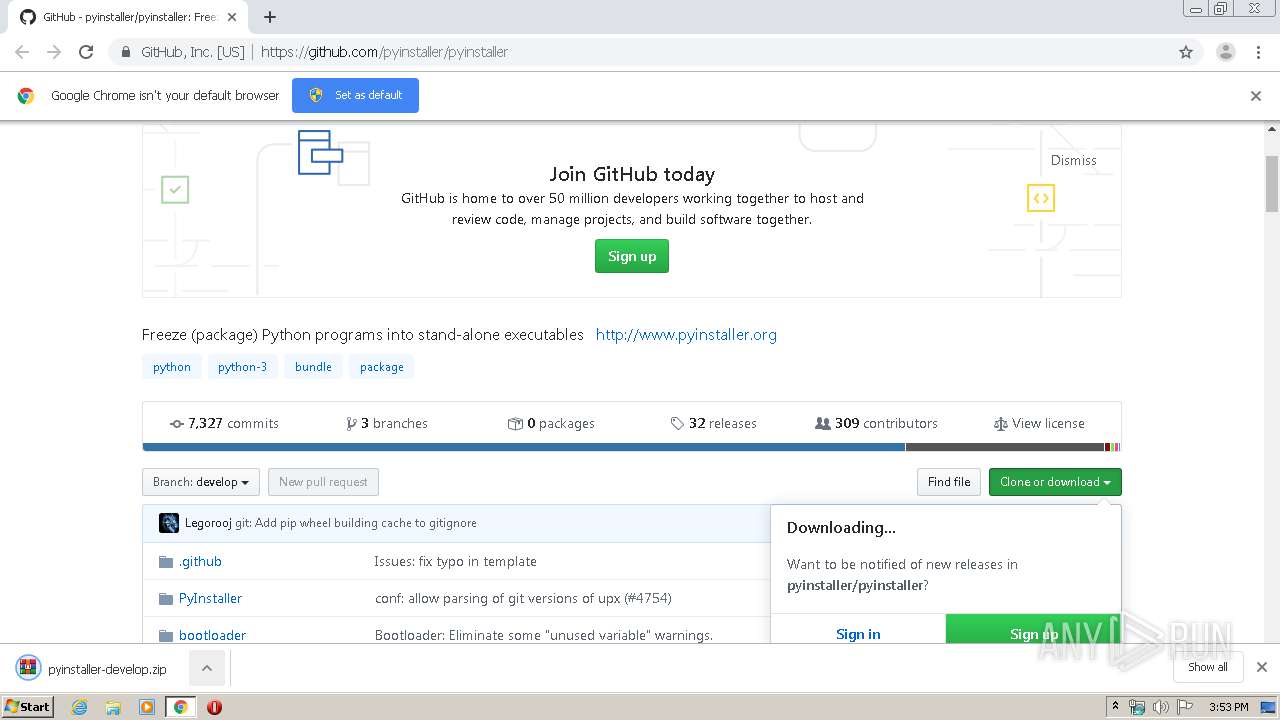Select the python topic tag

[x=172, y=367]
